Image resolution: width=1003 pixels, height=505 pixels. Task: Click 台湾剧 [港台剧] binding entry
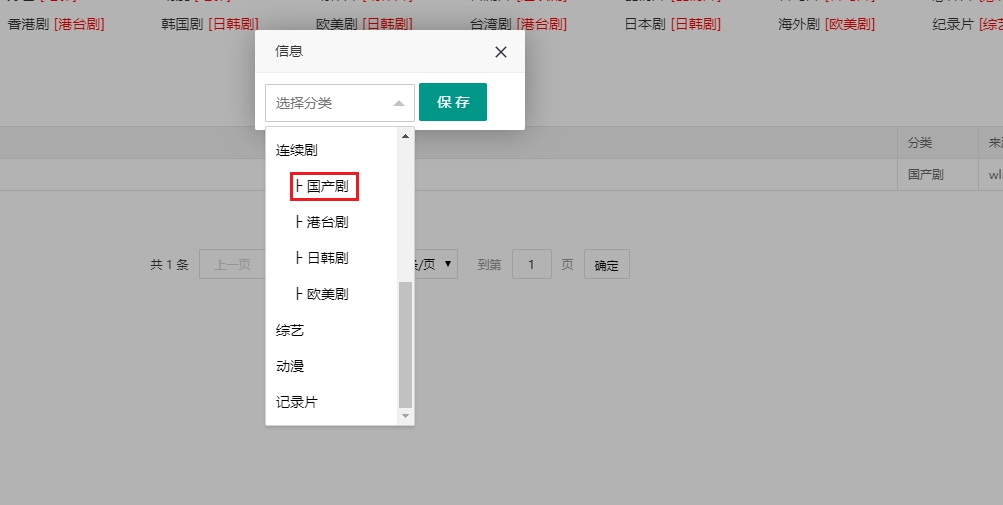pyautogui.click(x=518, y=24)
